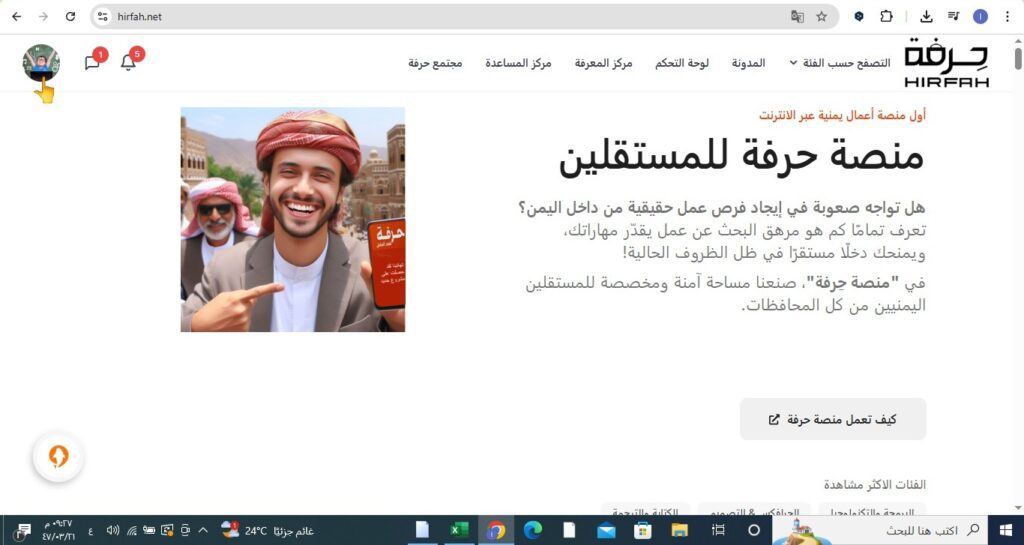Click the translate page icon in address bar
Screen dimensions: 1024x545
point(797,16)
